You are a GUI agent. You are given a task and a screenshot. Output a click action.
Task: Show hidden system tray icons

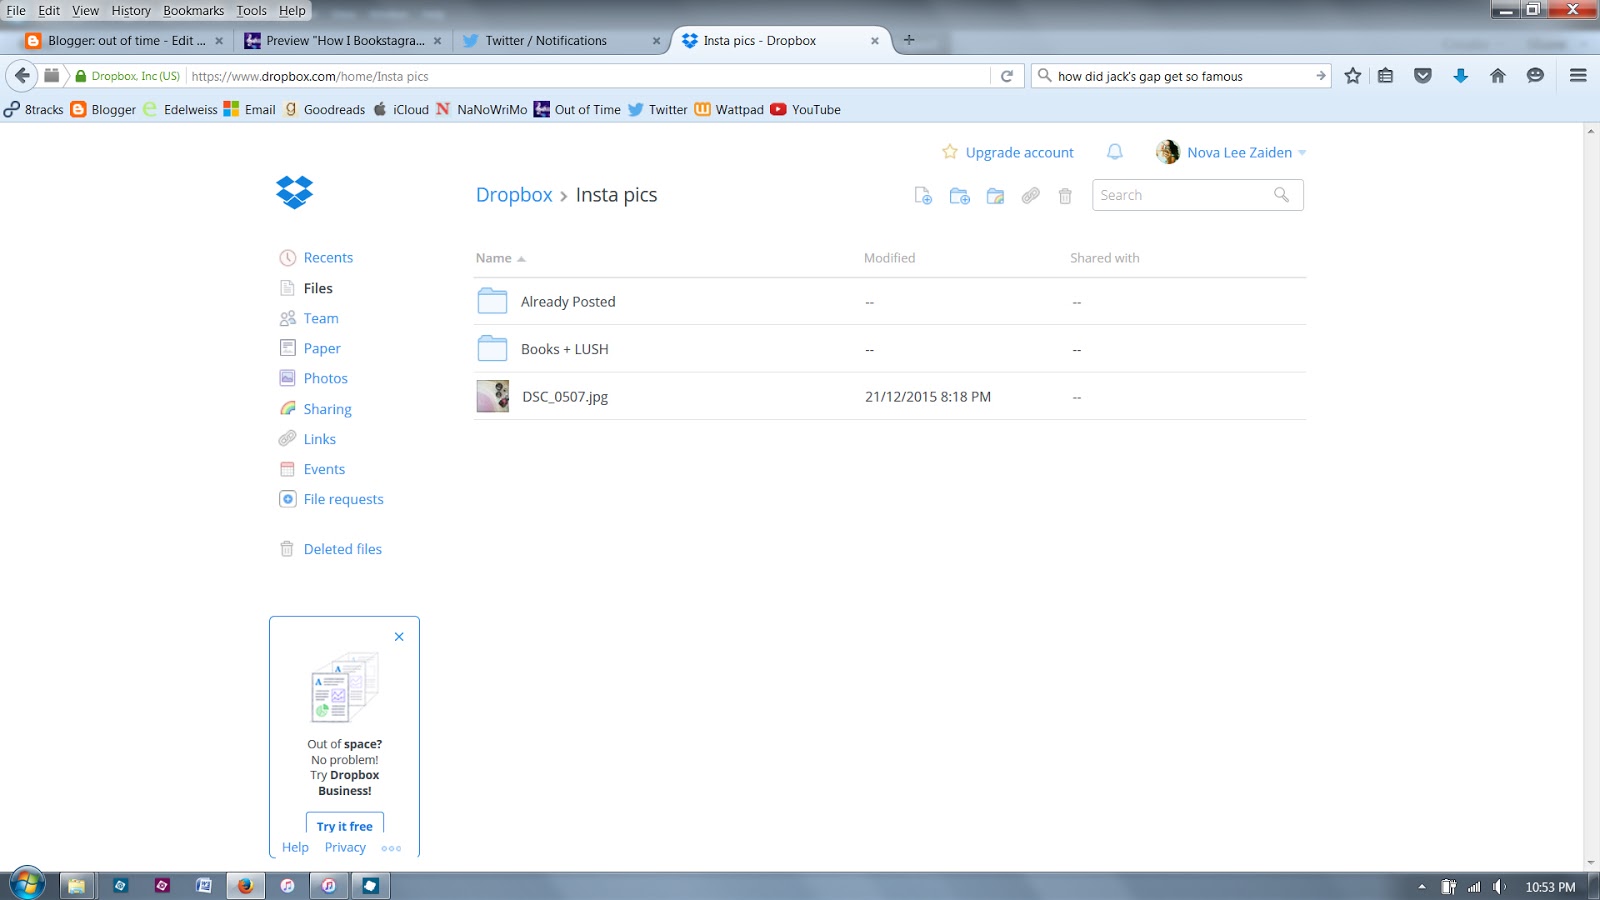[x=1422, y=887]
